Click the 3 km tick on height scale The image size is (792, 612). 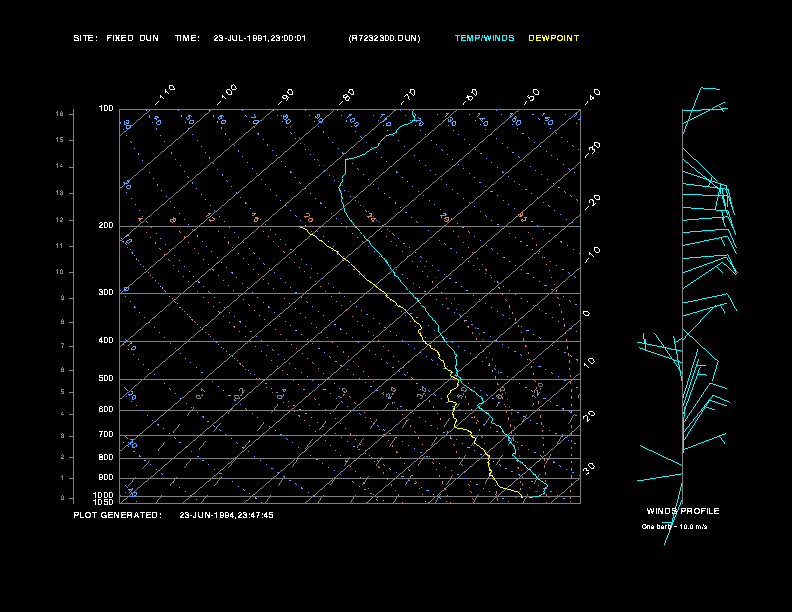(63, 436)
